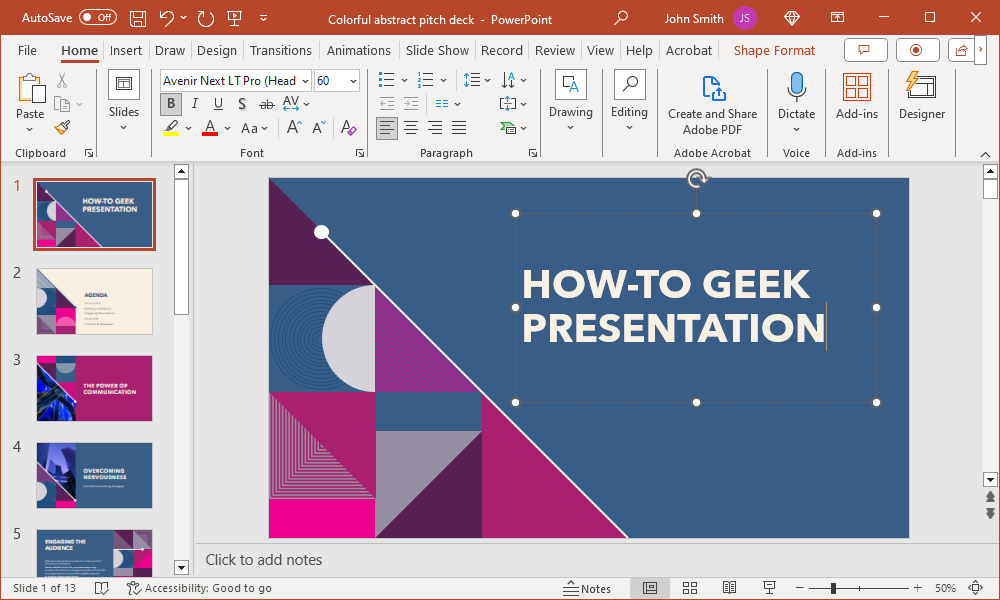
Task: Pick the red Font Color swatch
Action: pyautogui.click(x=209, y=128)
